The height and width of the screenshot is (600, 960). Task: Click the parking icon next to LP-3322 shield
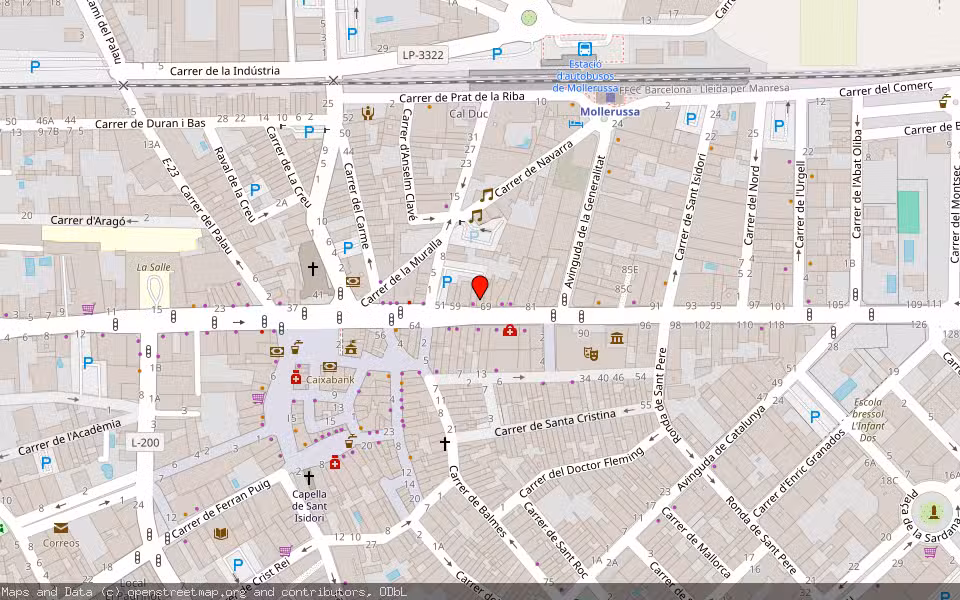[x=497, y=53]
